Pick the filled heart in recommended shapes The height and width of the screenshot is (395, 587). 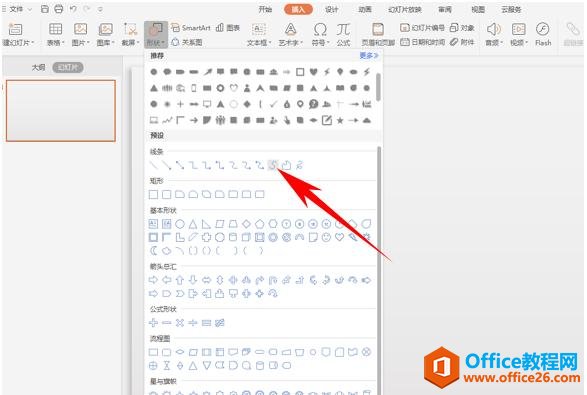pos(313,72)
